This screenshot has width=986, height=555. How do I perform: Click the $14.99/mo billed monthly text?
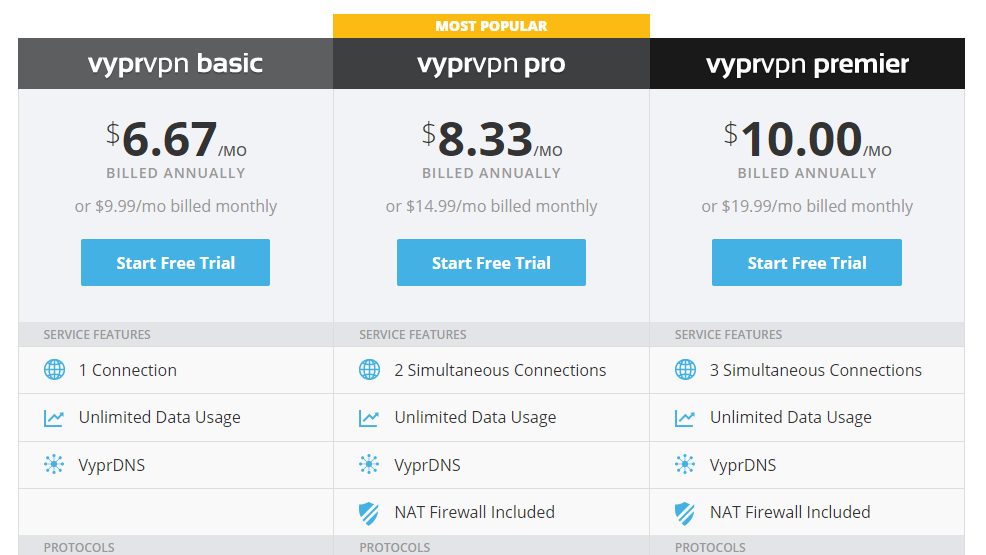[502, 206]
